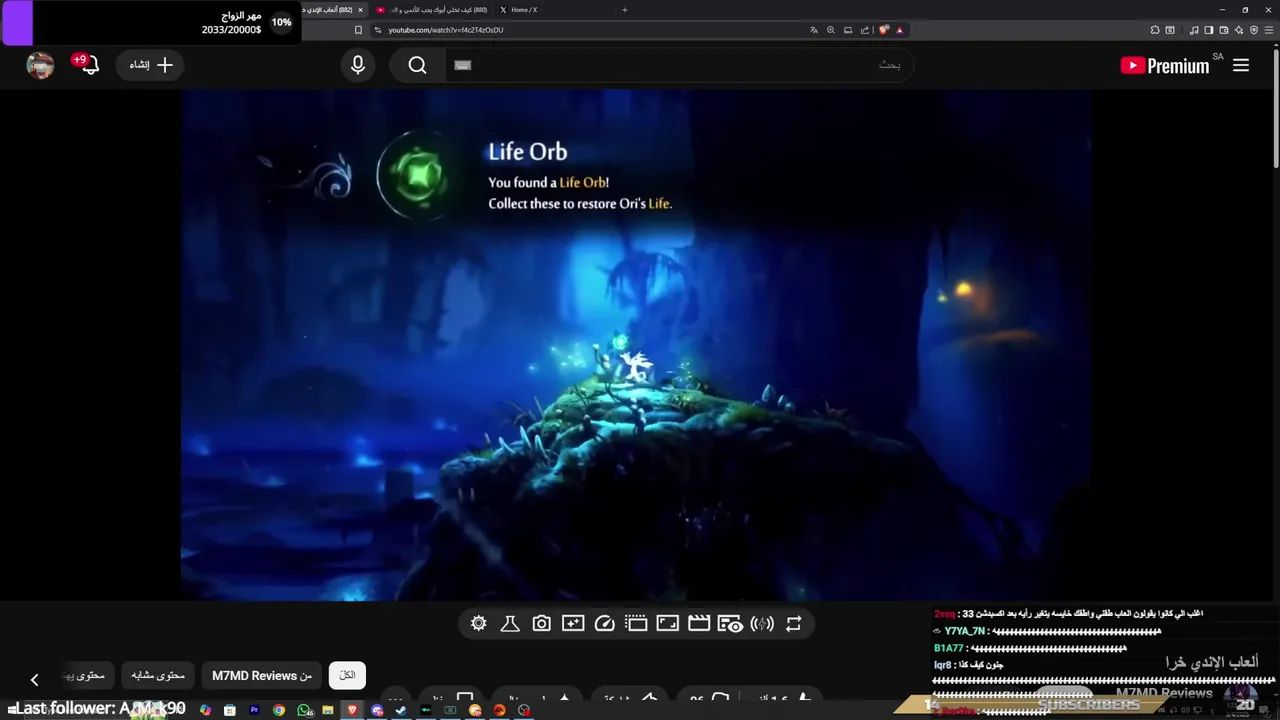Open the playback speed gauge icon

(604, 624)
